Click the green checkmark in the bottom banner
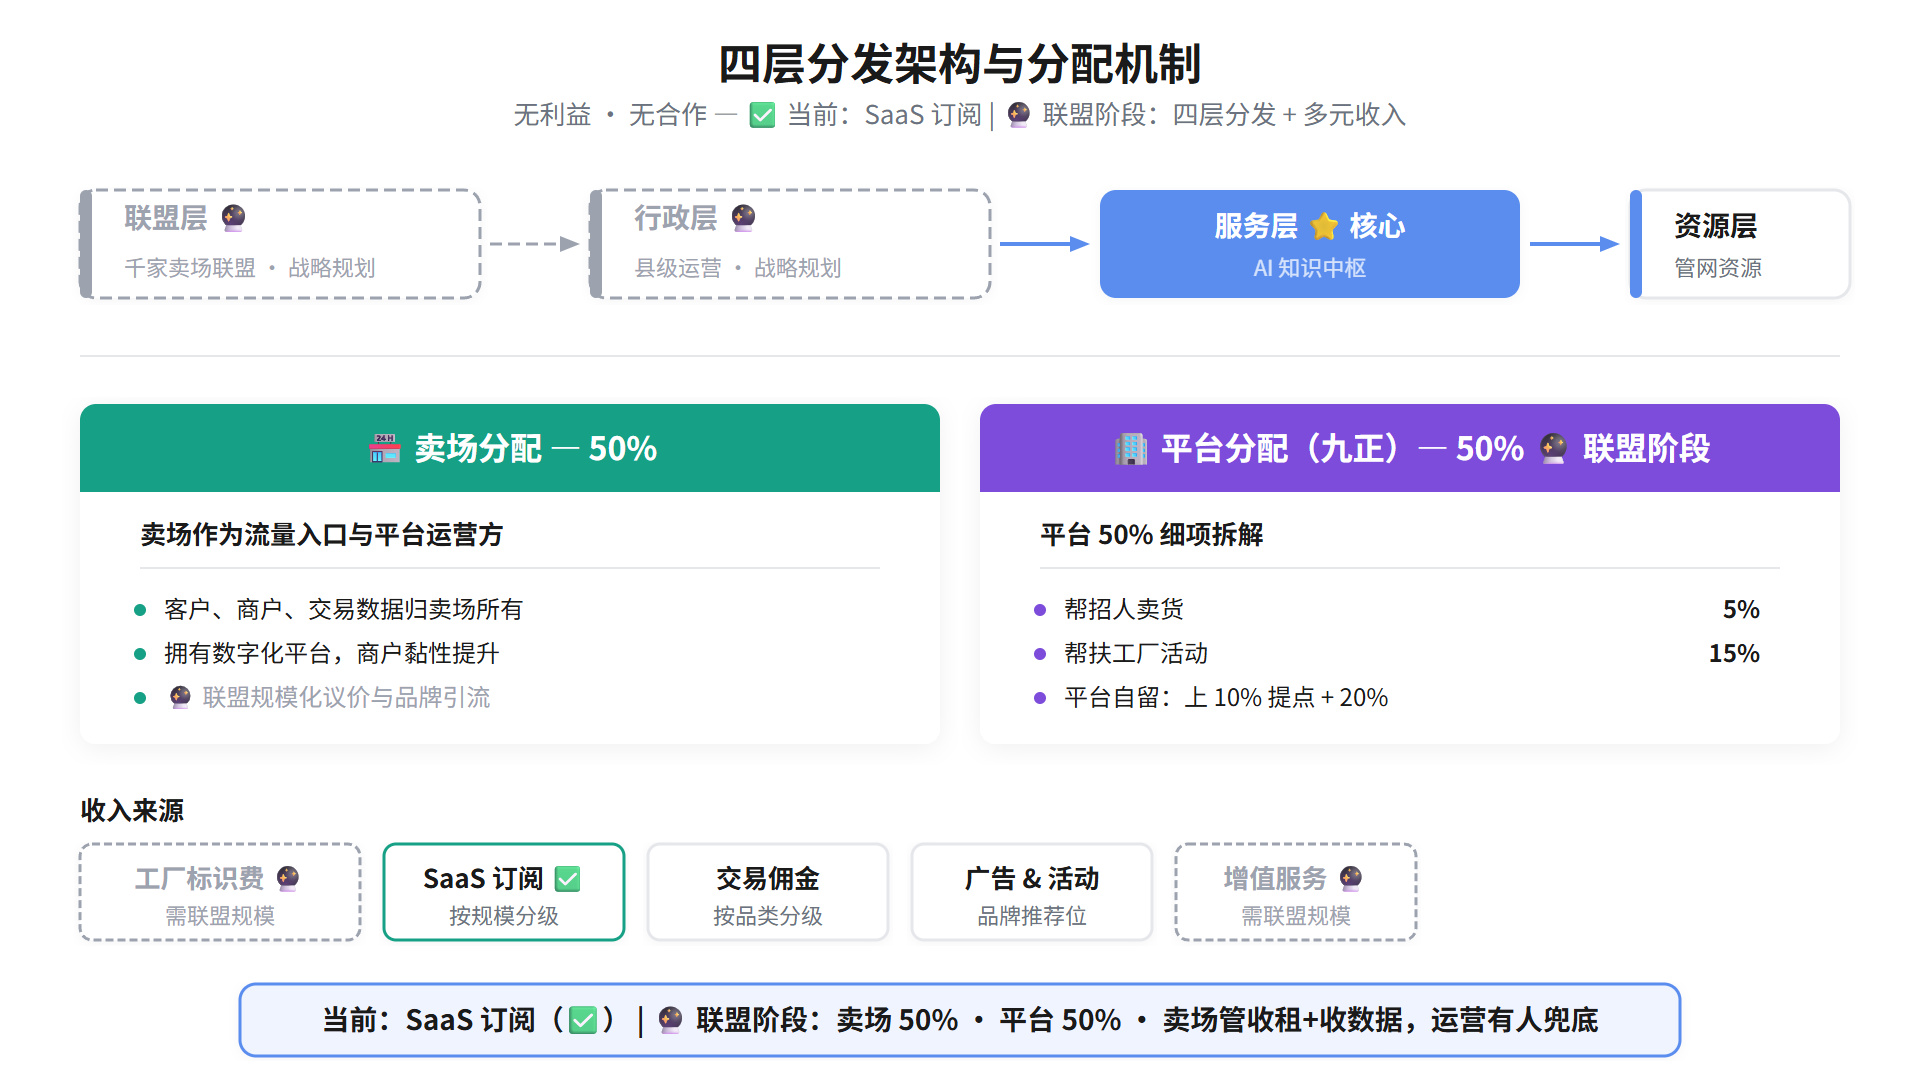The width and height of the screenshot is (1920, 1090). pyautogui.click(x=583, y=1020)
